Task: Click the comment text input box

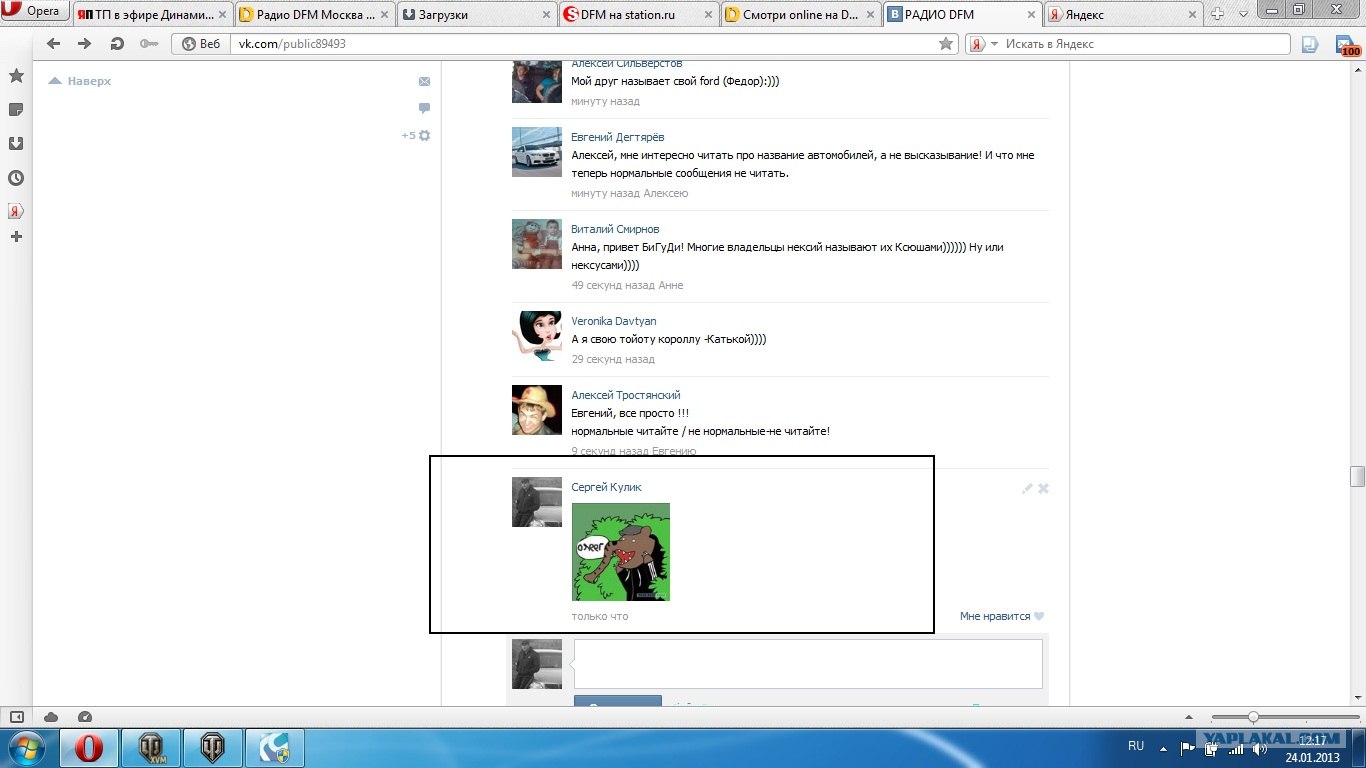Action: tap(808, 663)
